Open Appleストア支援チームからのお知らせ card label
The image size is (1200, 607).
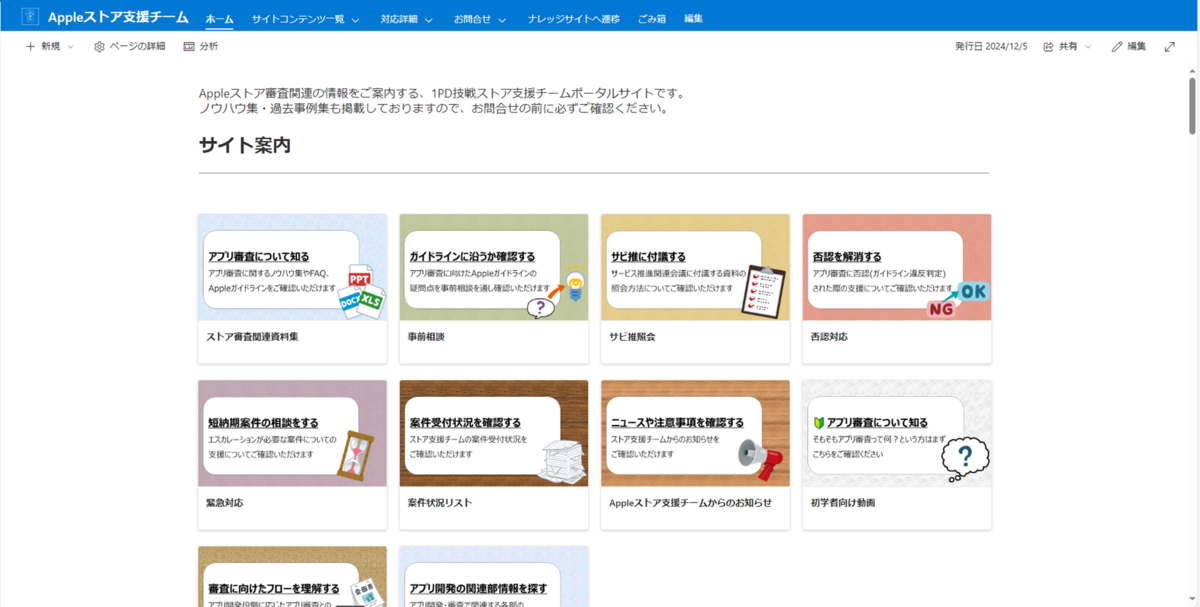tap(691, 503)
